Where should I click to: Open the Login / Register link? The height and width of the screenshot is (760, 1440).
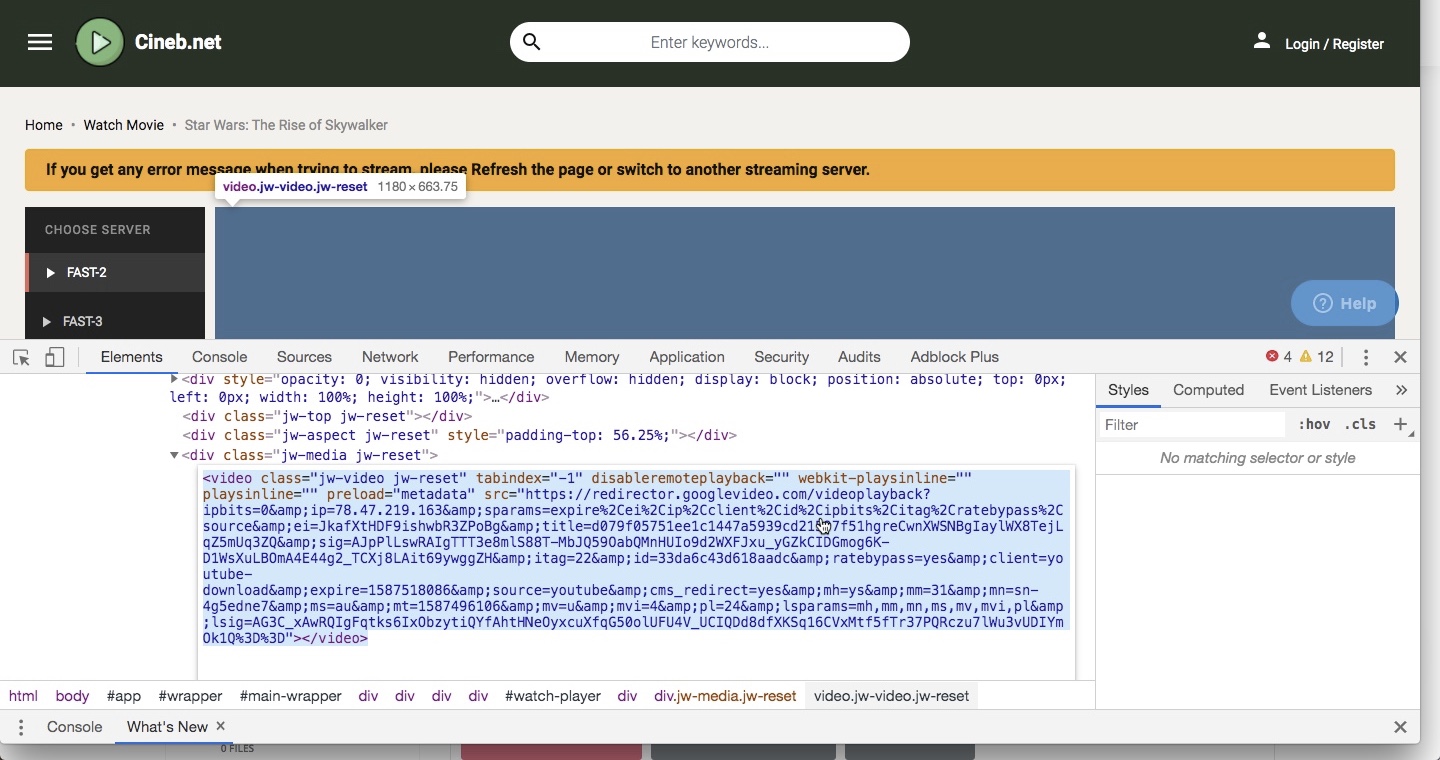pyautogui.click(x=1334, y=44)
